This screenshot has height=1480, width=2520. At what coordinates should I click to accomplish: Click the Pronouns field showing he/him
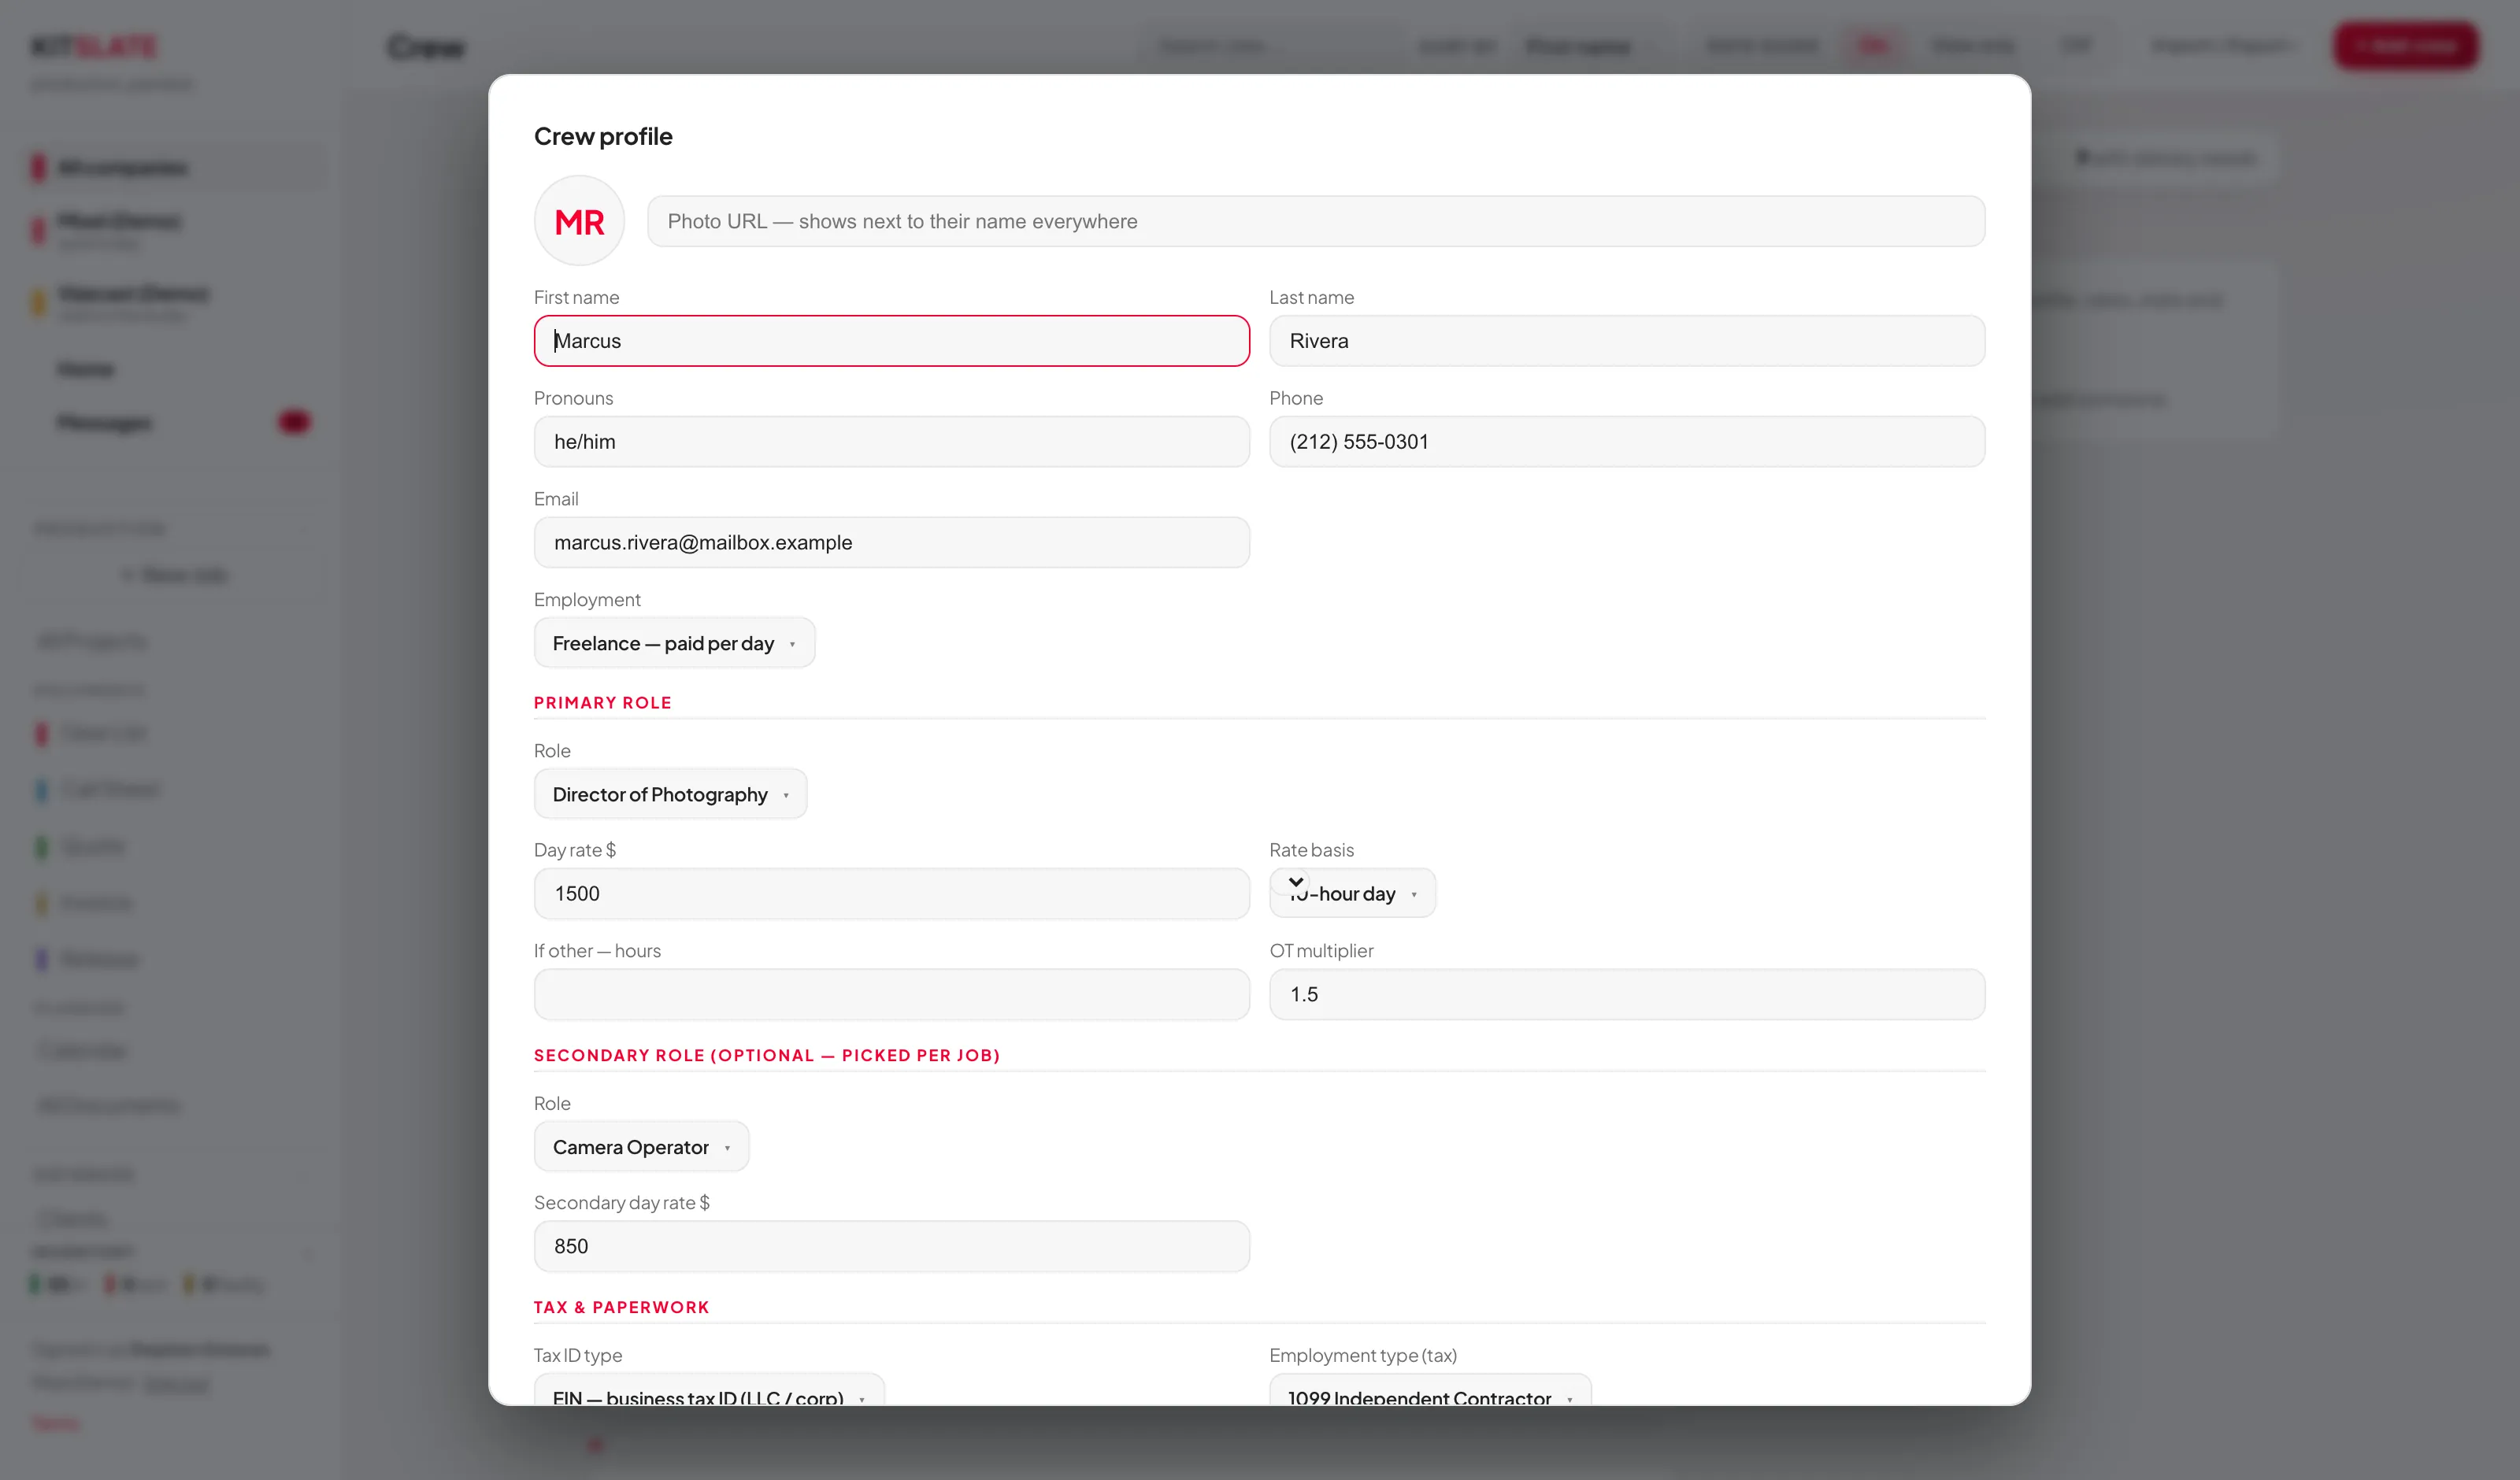pos(891,442)
